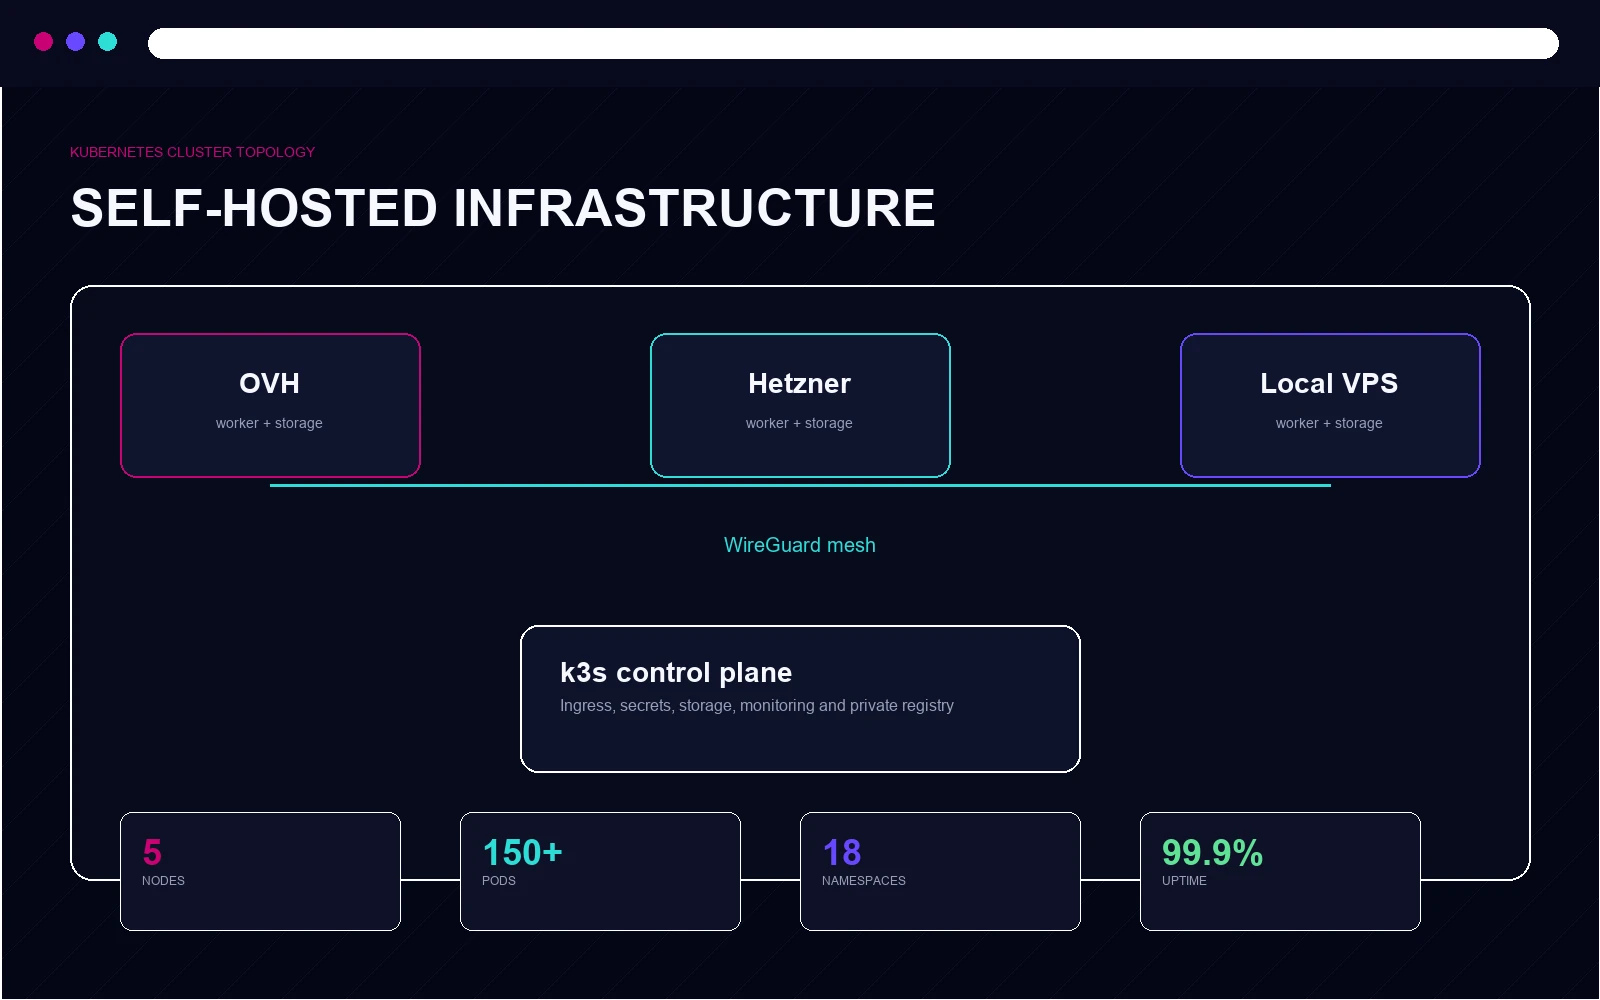This screenshot has height=1000, width=1600.
Task: Click the 18 Namespaces stat card
Action: [940, 871]
